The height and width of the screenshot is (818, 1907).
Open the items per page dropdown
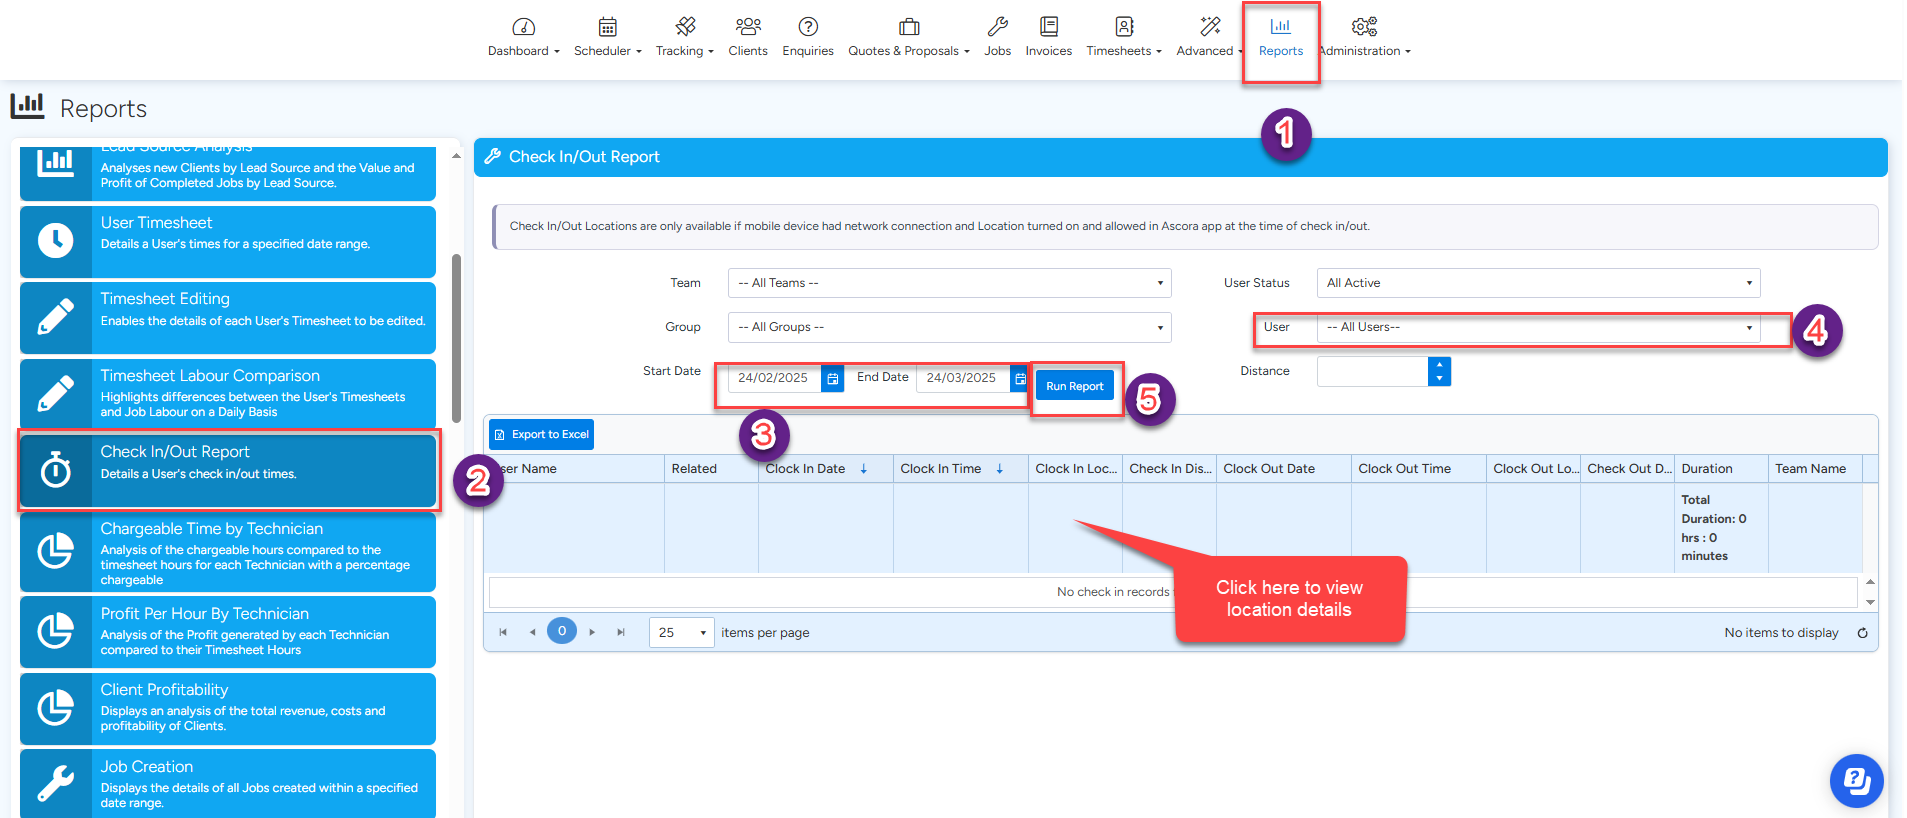pos(682,633)
